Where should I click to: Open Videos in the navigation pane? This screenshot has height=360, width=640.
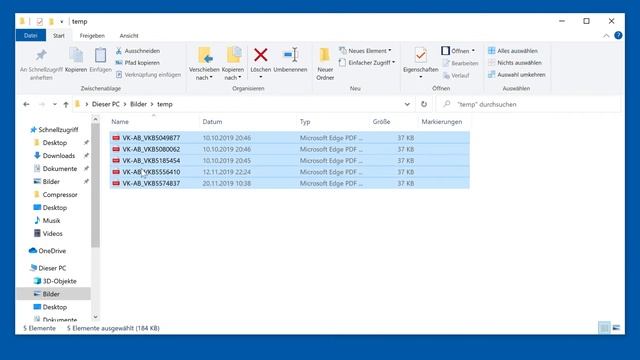tap(48, 233)
